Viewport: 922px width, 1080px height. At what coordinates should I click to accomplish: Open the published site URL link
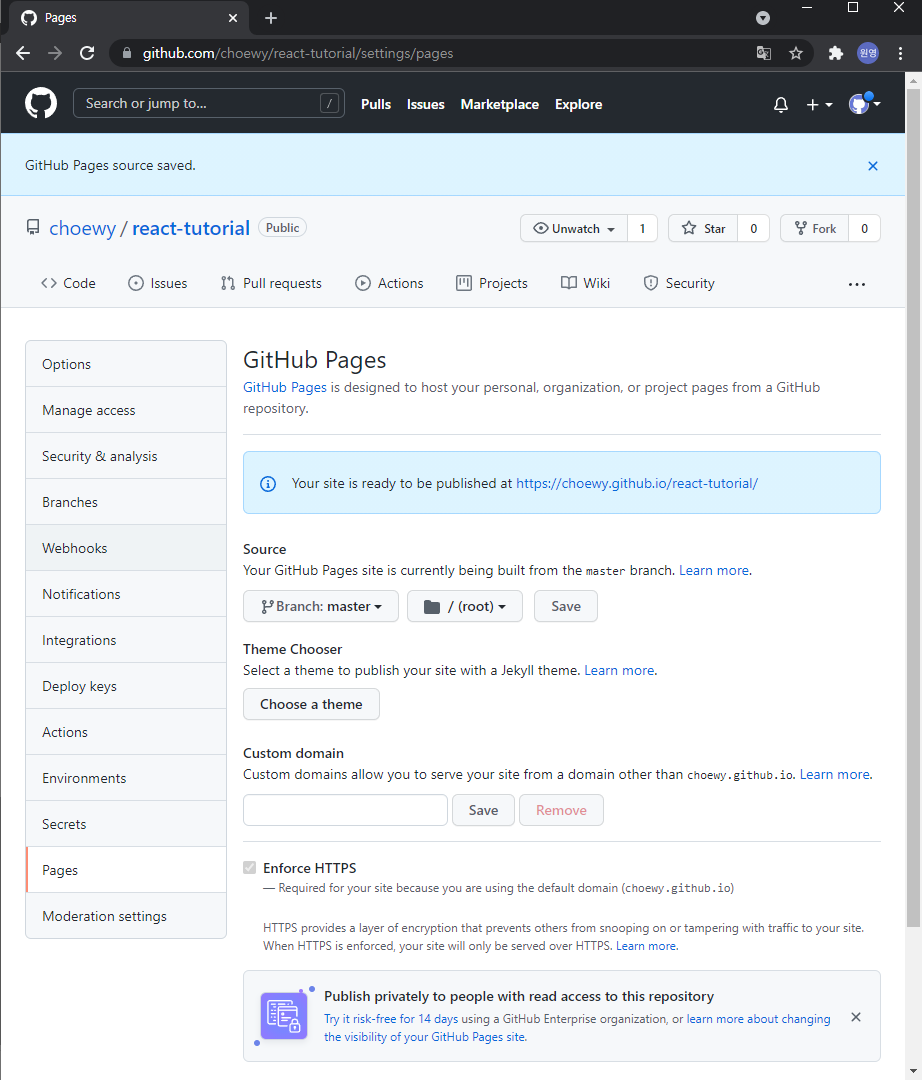pyautogui.click(x=637, y=484)
